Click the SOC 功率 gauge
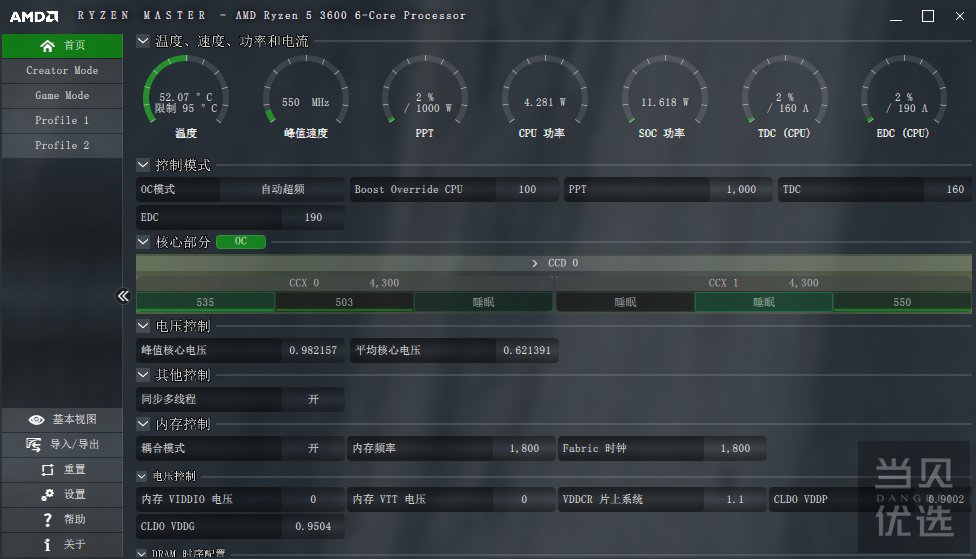Image resolution: width=976 pixels, height=559 pixels. pos(664,98)
